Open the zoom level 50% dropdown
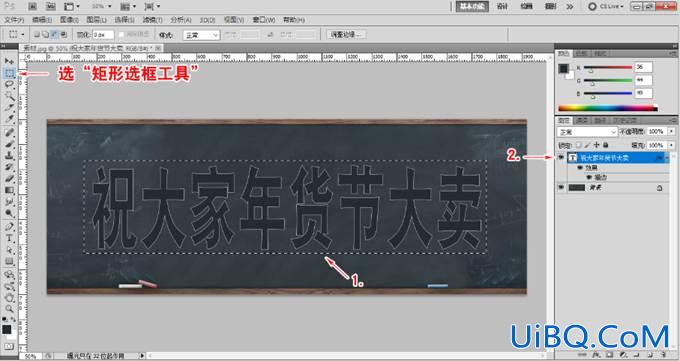The height and width of the screenshot is (361, 680). [x=101, y=7]
